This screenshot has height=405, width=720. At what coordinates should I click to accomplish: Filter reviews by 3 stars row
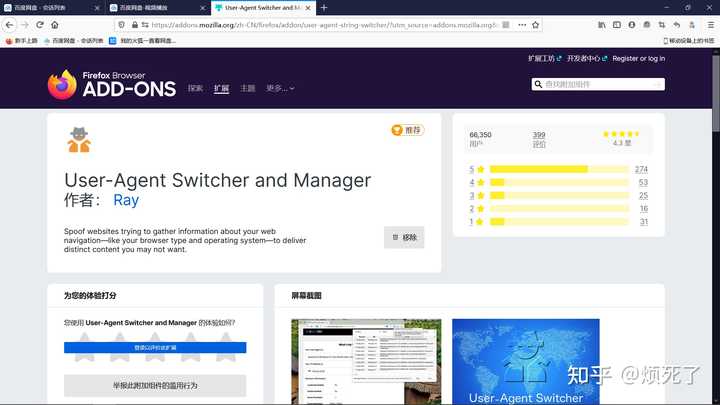click(558, 196)
